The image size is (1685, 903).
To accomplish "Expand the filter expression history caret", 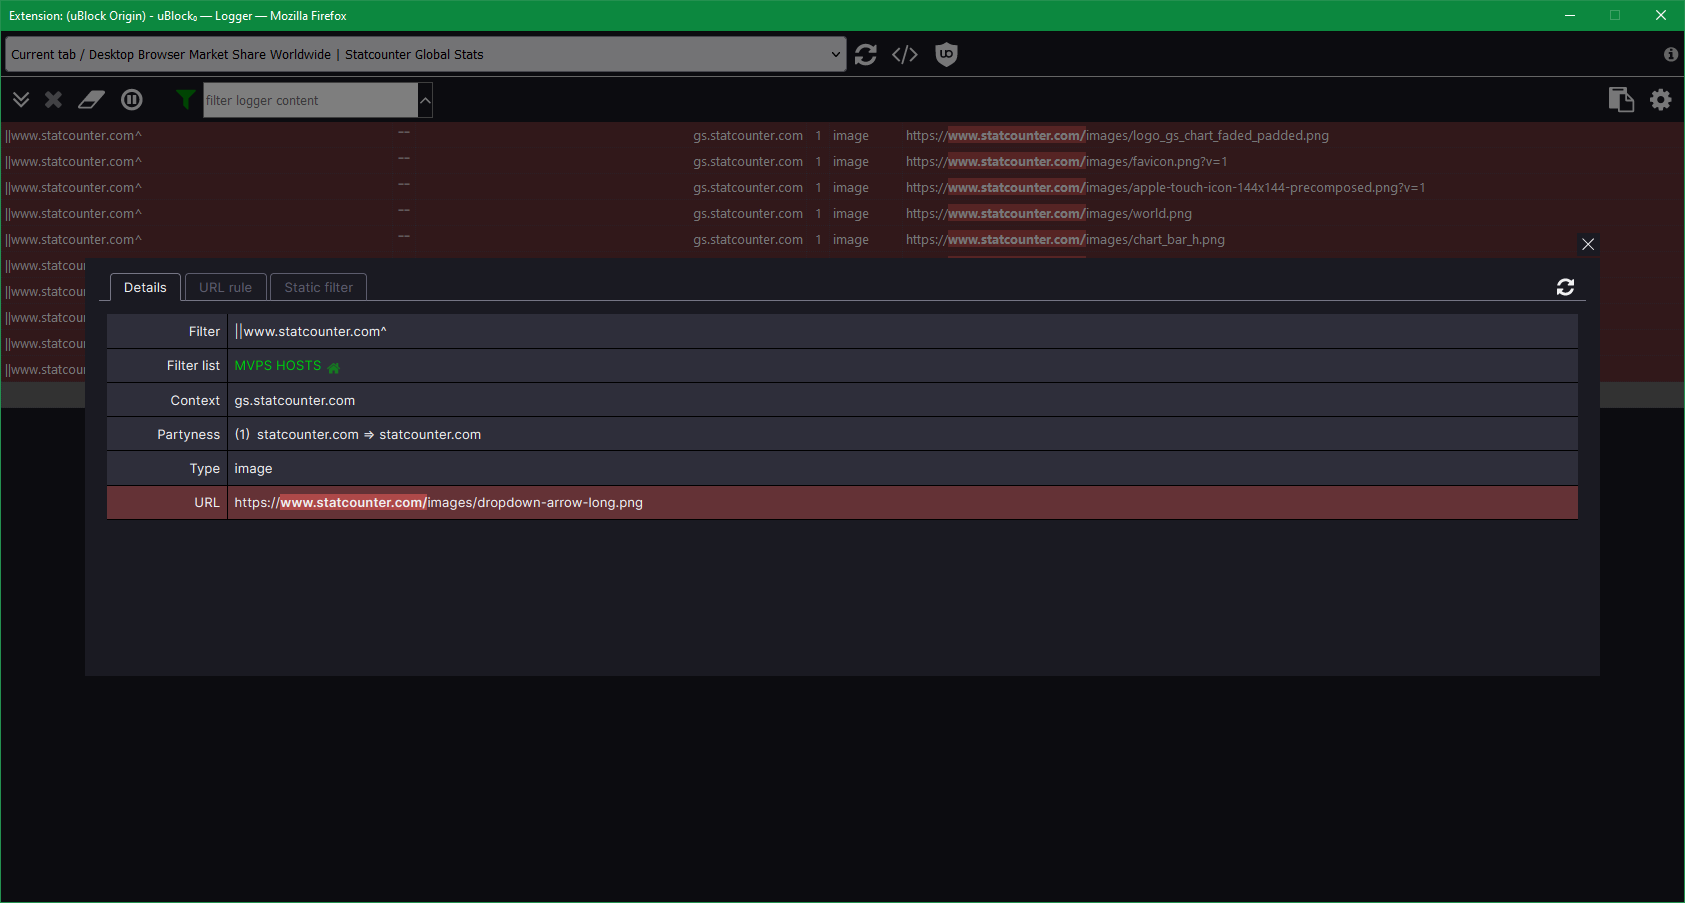I will point(425,99).
